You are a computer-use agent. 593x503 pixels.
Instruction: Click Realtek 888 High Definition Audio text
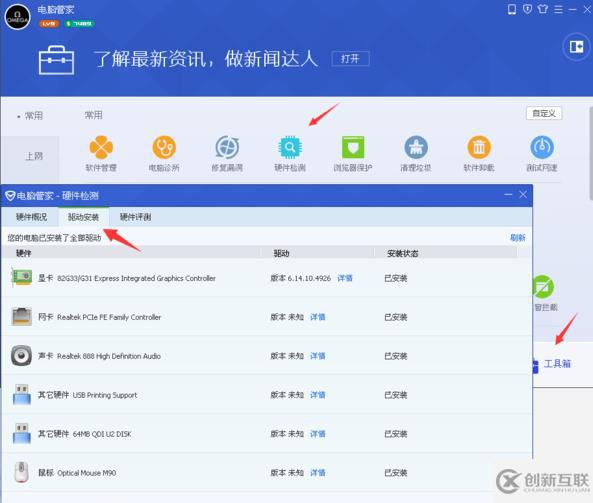point(109,356)
